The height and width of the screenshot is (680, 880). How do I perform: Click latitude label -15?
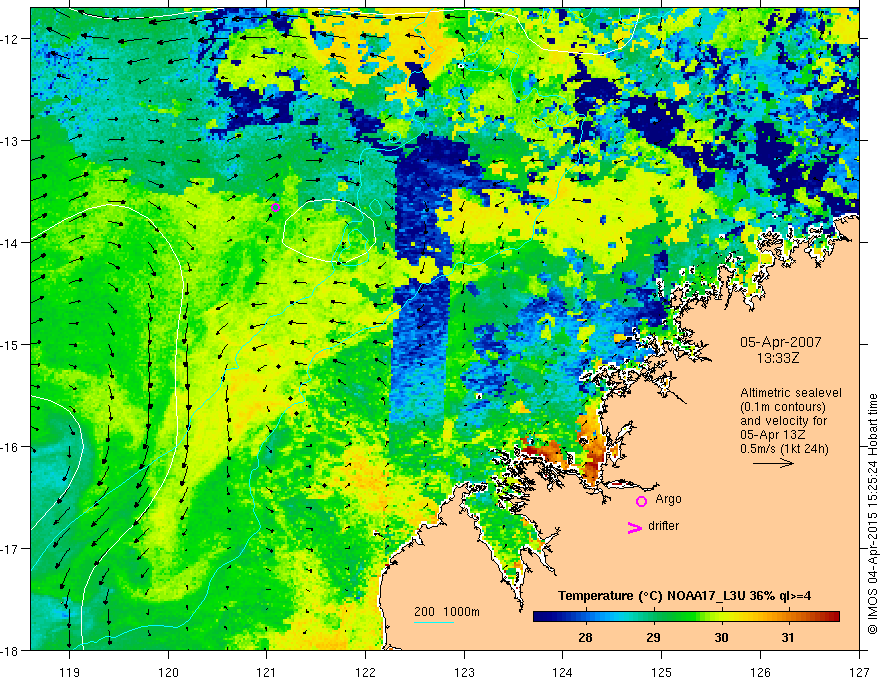[x=12, y=344]
